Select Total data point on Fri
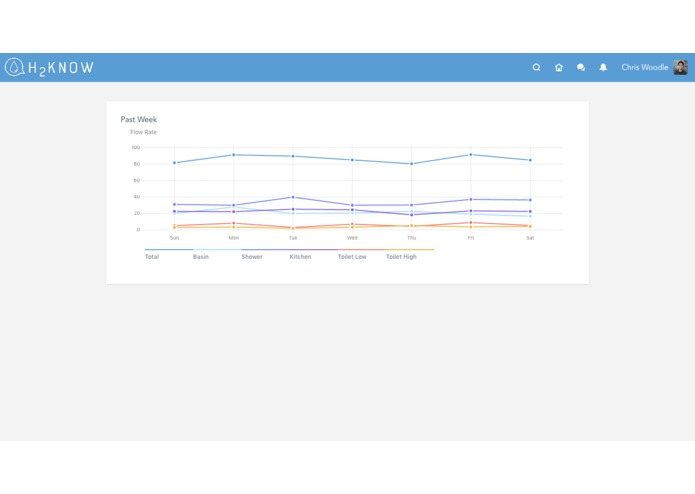This screenshot has width=695, height=494. [x=471, y=154]
